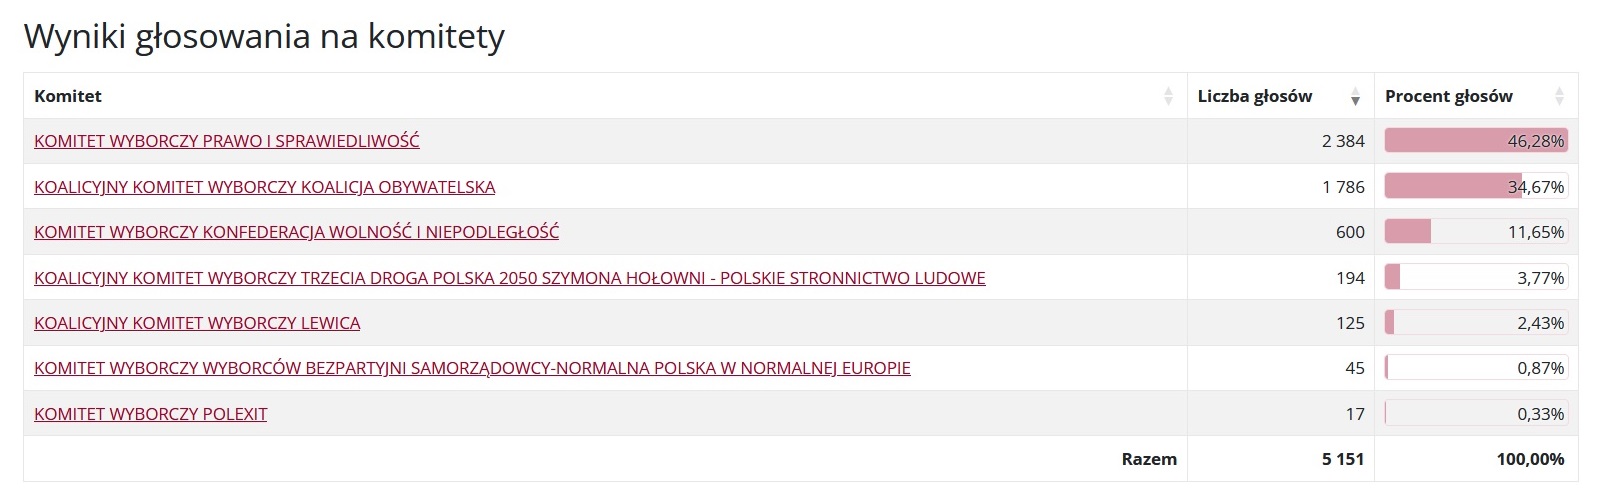Open Trzecia Droga Polska 2050 link
This screenshot has height=494, width=1608.
(510, 278)
